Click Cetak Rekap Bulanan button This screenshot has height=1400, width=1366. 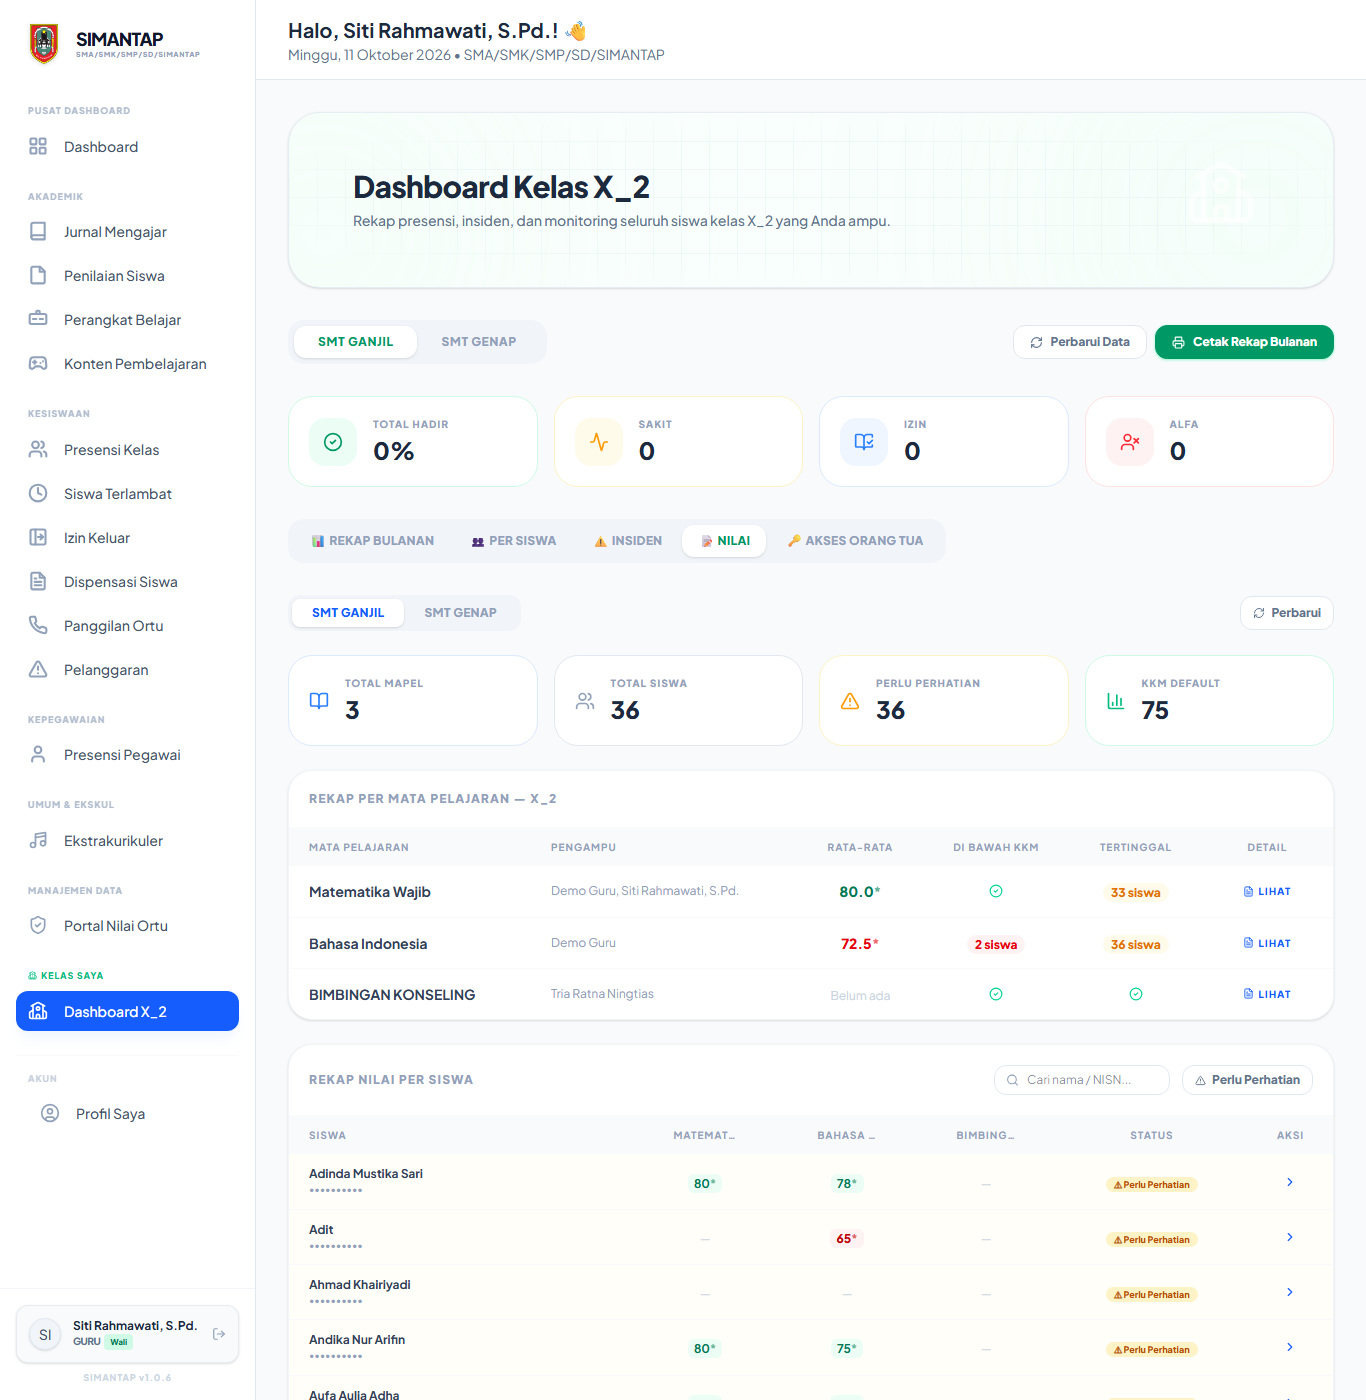(1244, 342)
